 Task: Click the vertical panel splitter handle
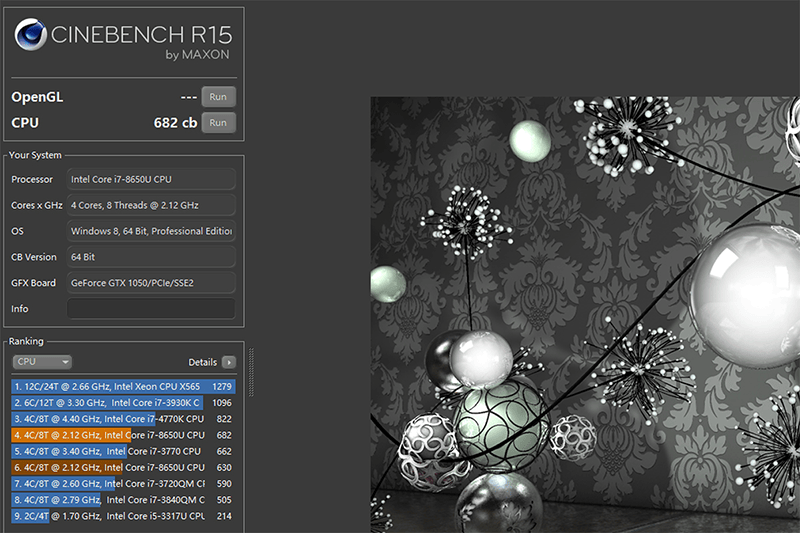[251, 372]
